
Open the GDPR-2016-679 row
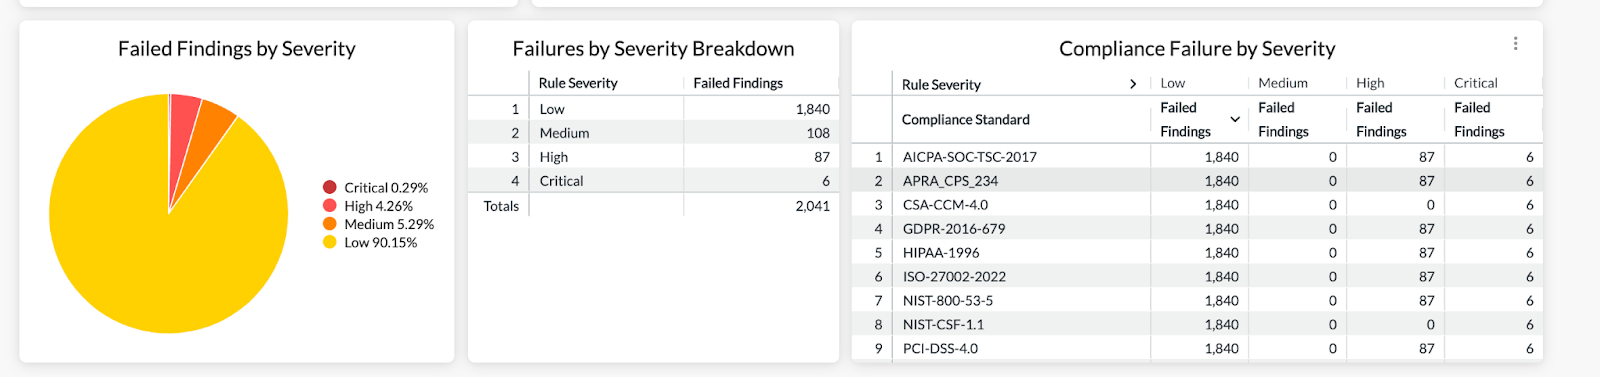[x=1197, y=229]
